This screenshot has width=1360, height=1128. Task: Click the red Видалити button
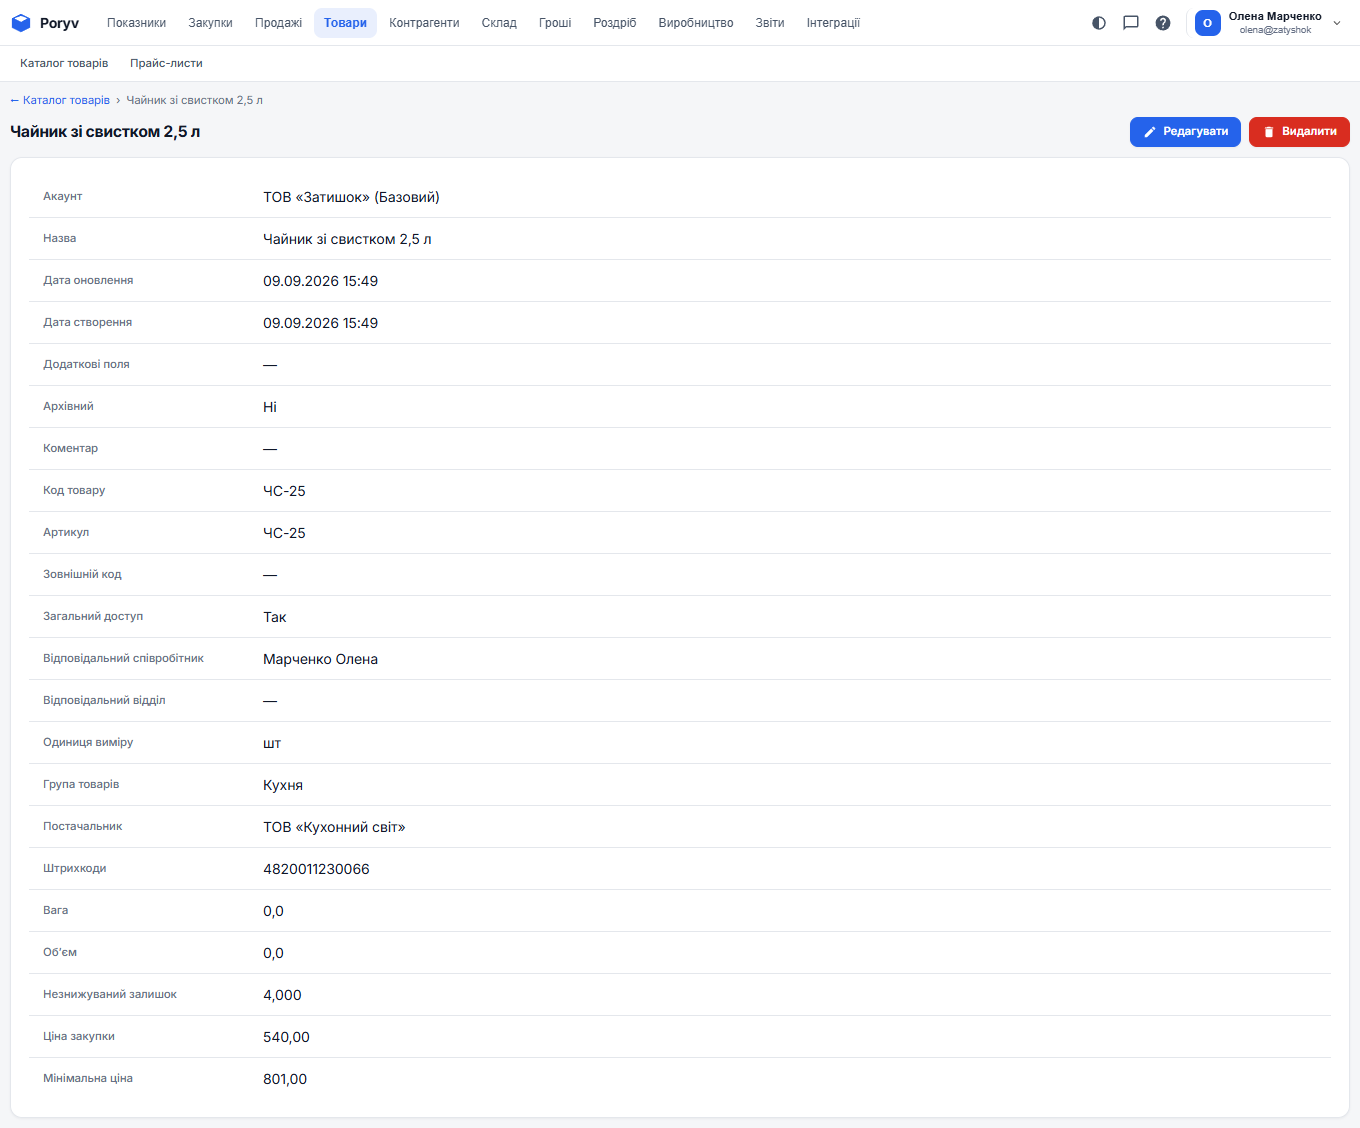1299,132
